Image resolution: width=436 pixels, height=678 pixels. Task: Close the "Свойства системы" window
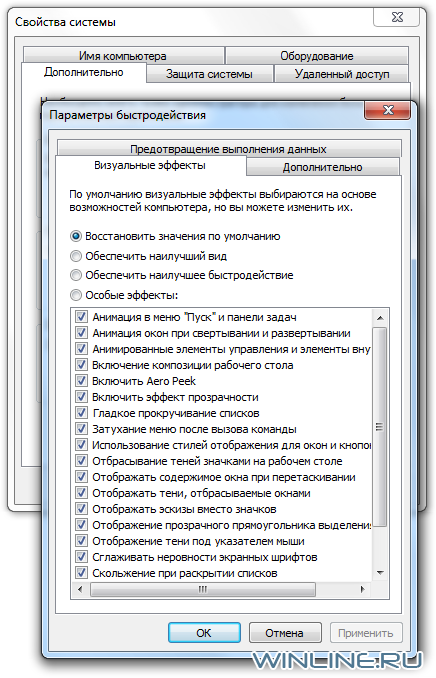point(397,17)
